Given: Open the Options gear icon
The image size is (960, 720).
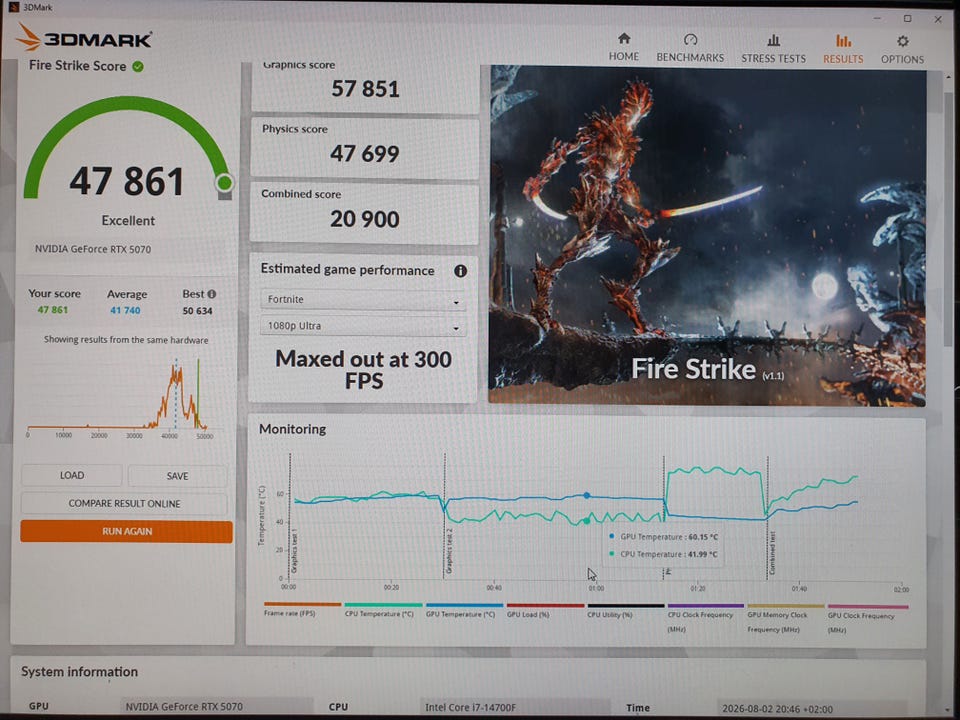Looking at the screenshot, I should point(902,41).
